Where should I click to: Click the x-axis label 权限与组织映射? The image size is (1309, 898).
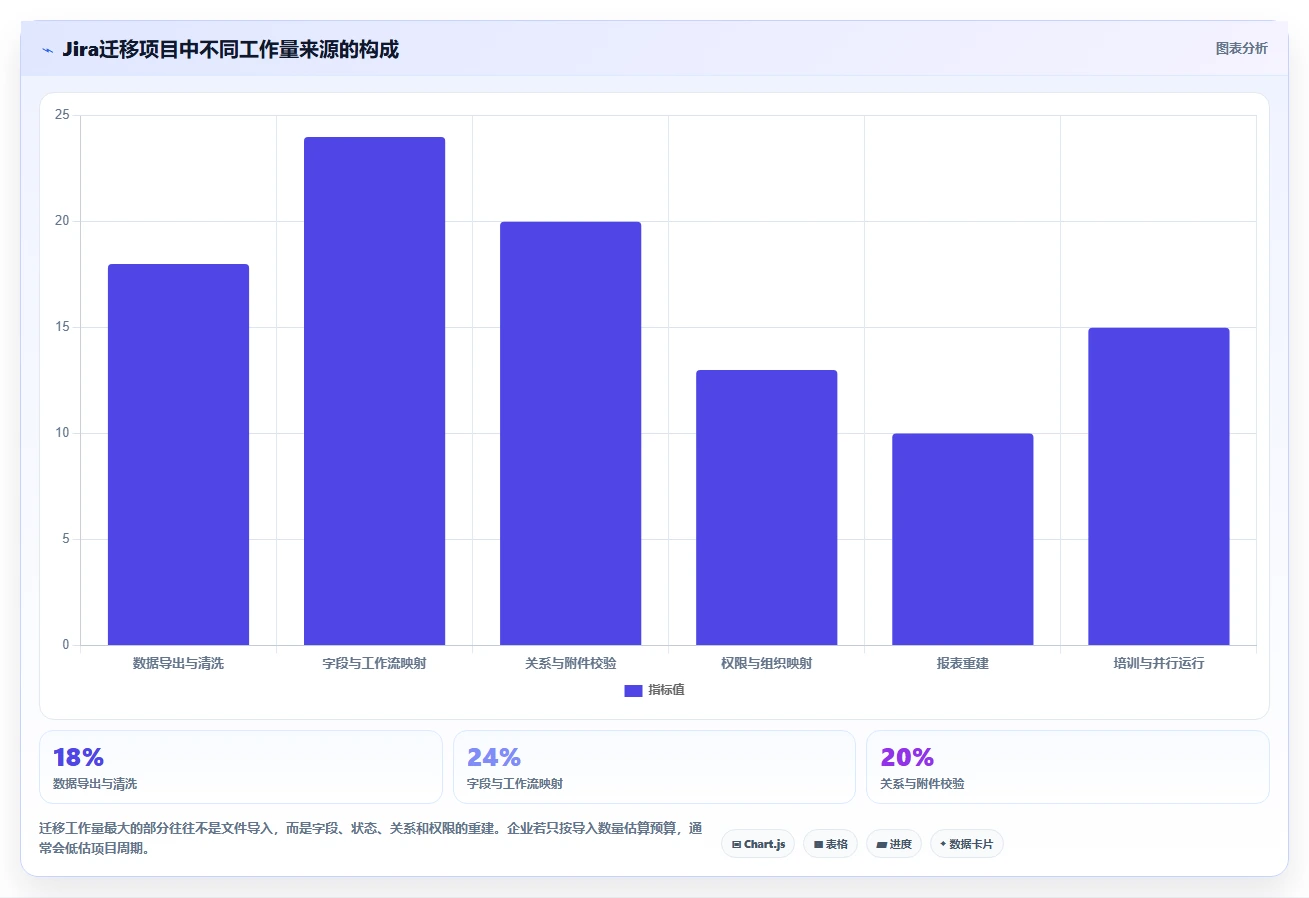(766, 663)
